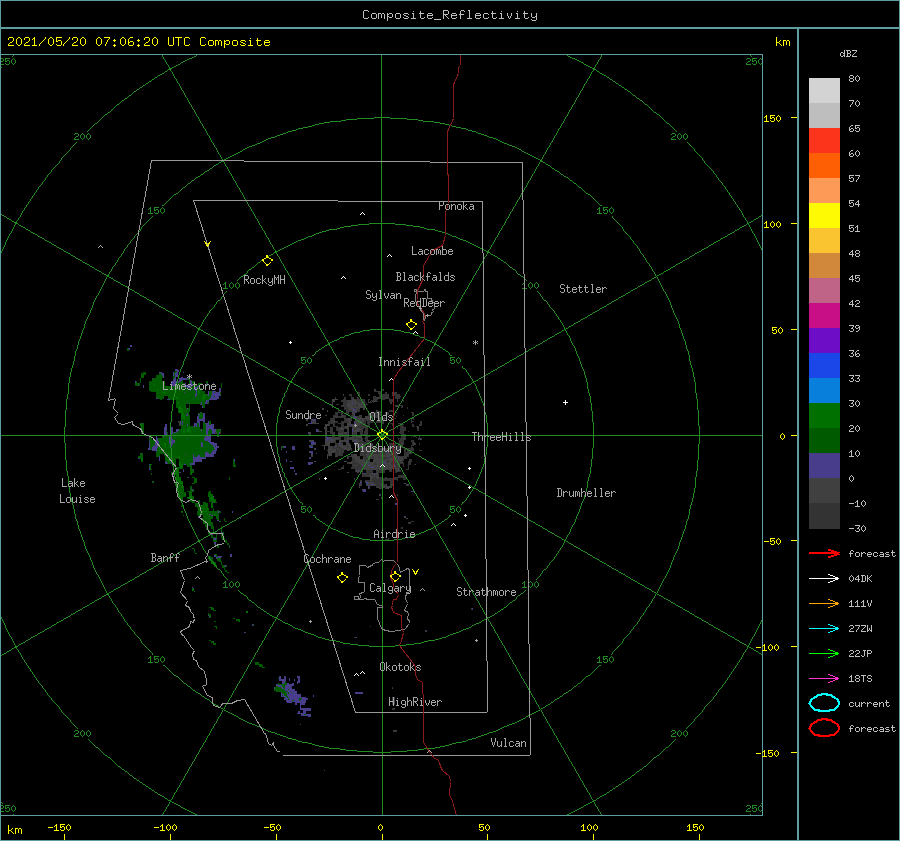Click the Innisfail label
Viewport: 900px width, 841px height.
(404, 362)
